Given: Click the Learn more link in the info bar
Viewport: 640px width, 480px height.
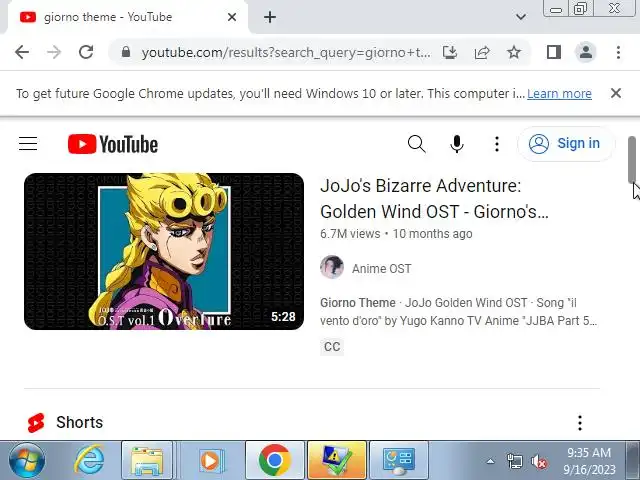Looking at the screenshot, I should click(x=559, y=93).
